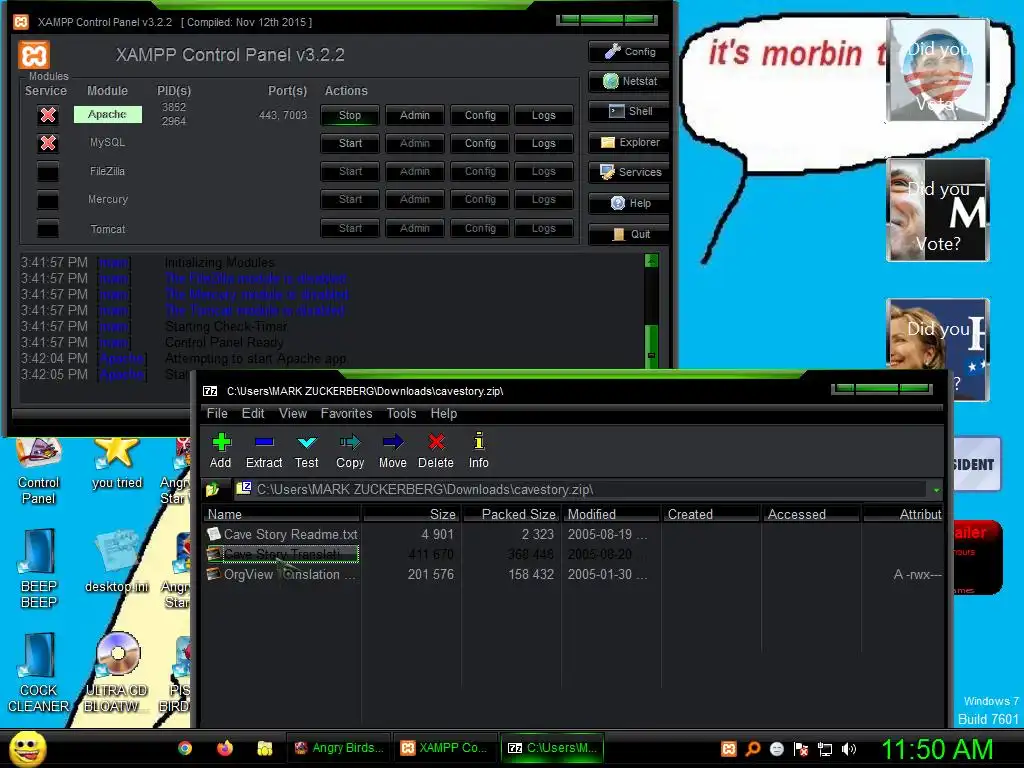Go up one folder level in 7-Zip
Screen dimensions: 1024x768
click(x=212, y=489)
